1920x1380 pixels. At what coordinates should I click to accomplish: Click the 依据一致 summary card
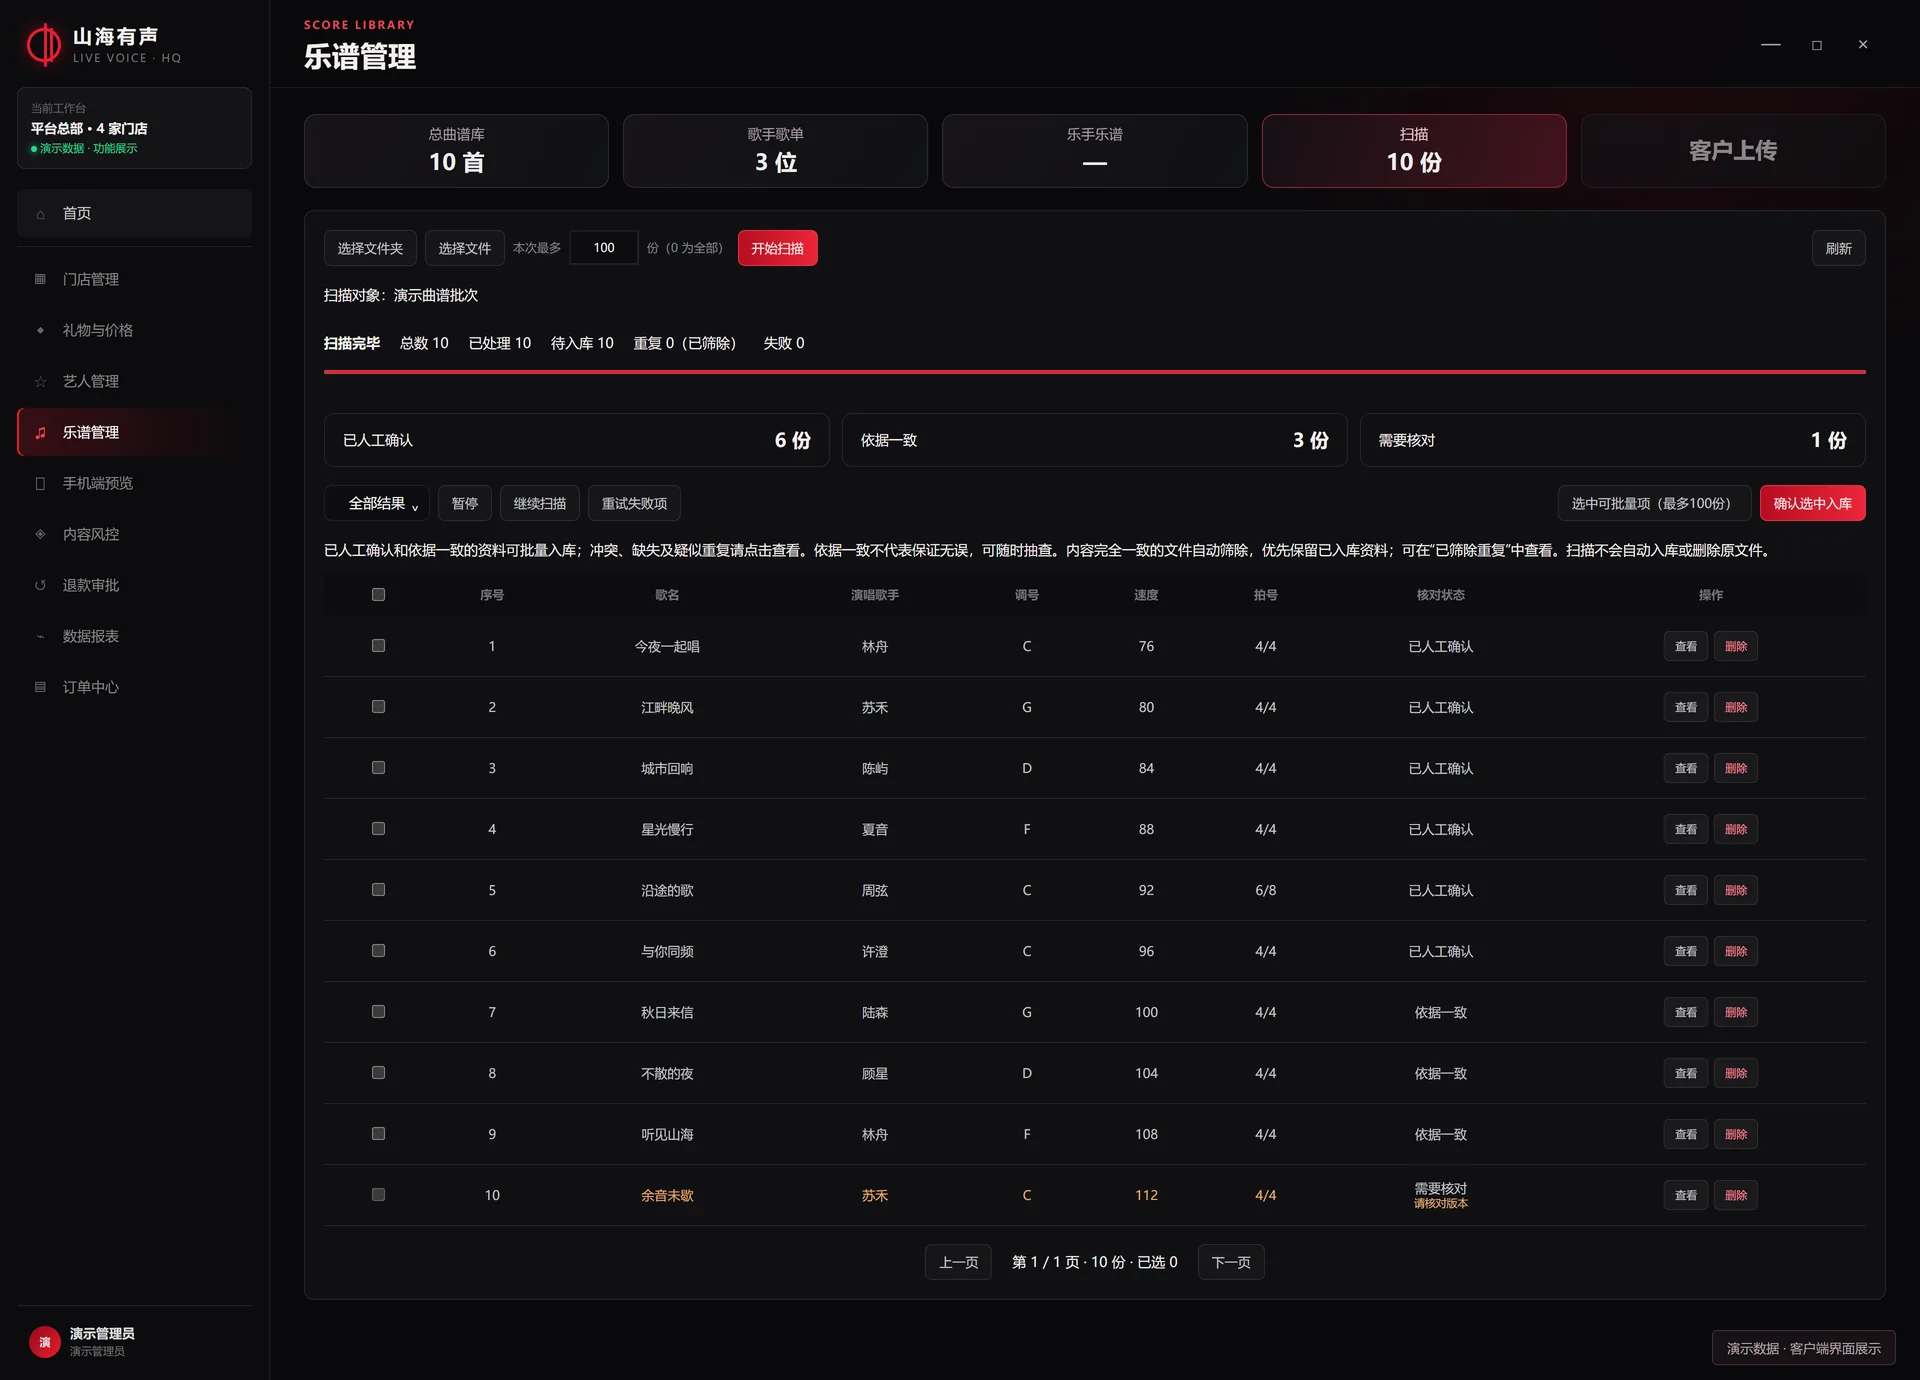1094,440
